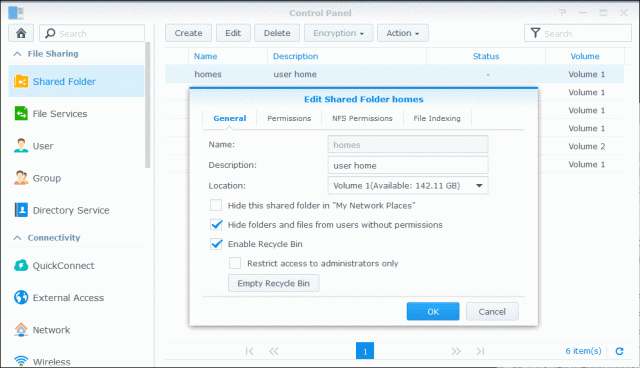Screen dimensions: 640x368
Task: Click the filter funnel icon in search
Action: [x=535, y=33]
